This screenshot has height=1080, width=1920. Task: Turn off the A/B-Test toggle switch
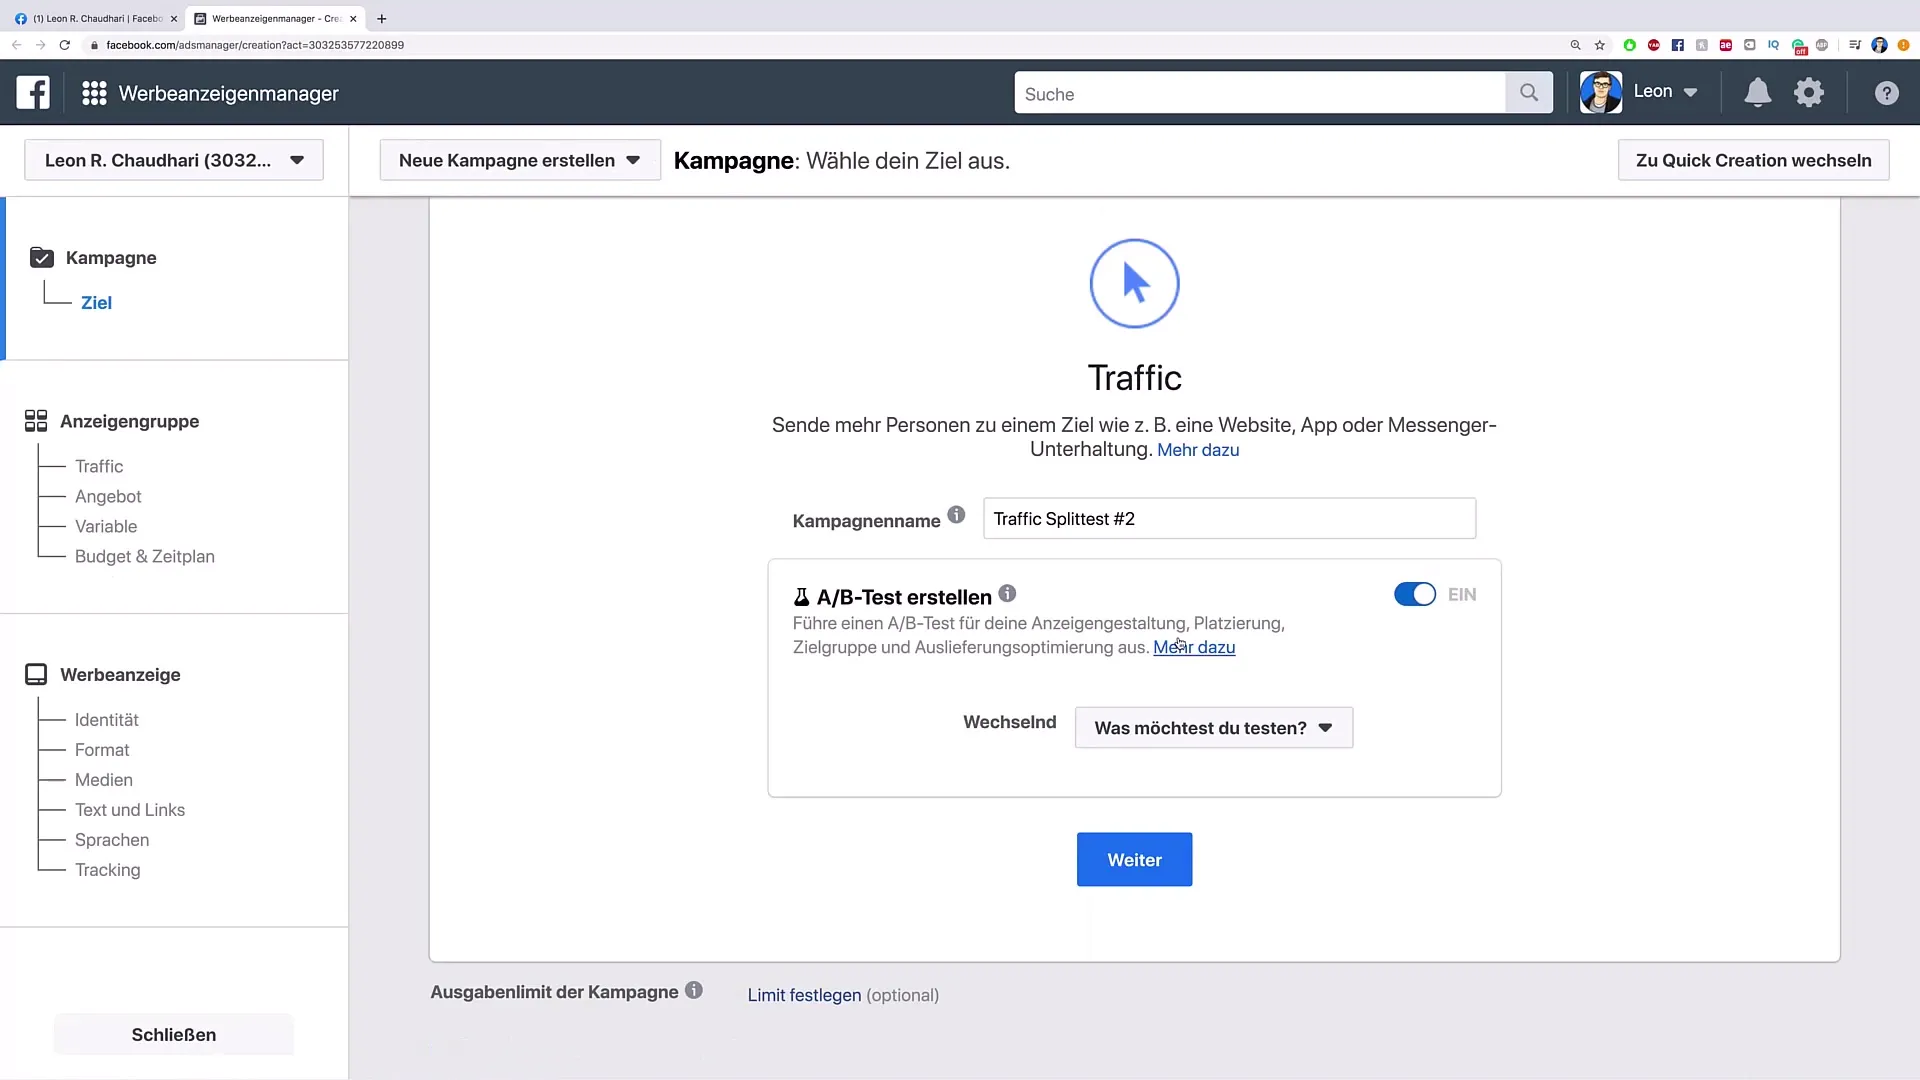pos(1415,594)
